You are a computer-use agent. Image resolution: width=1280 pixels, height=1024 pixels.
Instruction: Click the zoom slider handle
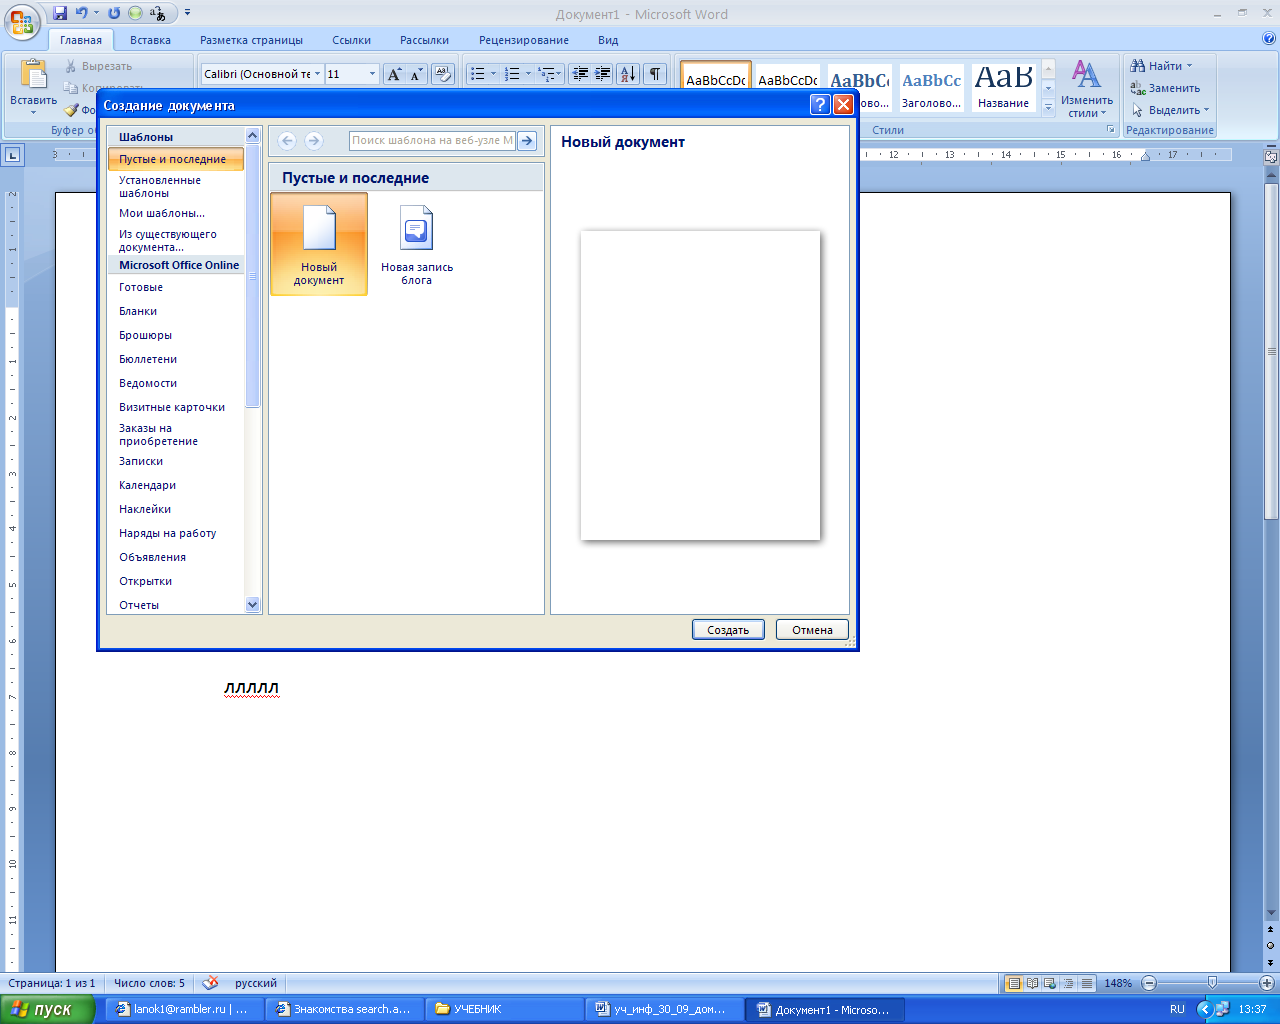1212,983
